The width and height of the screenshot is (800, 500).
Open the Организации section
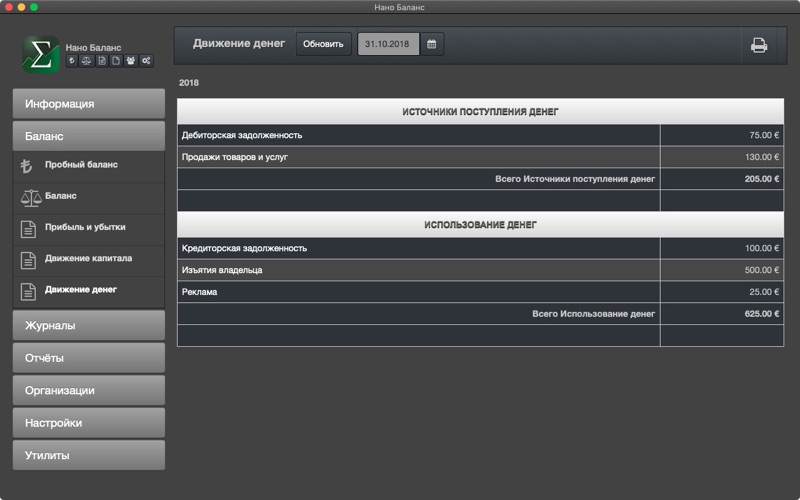[x=89, y=390]
